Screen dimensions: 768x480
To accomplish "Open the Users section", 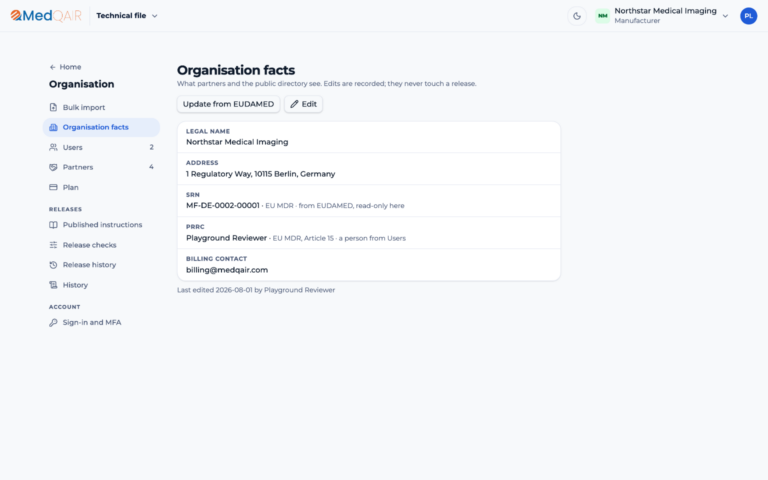I will pyautogui.click(x=101, y=147).
